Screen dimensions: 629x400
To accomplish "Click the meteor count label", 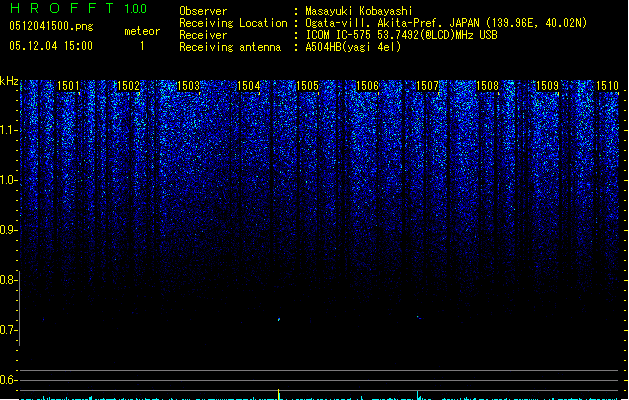I will coord(142,31).
